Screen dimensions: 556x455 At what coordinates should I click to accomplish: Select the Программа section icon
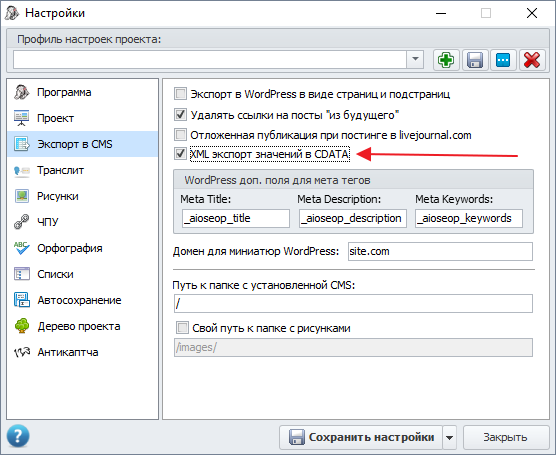(22, 92)
